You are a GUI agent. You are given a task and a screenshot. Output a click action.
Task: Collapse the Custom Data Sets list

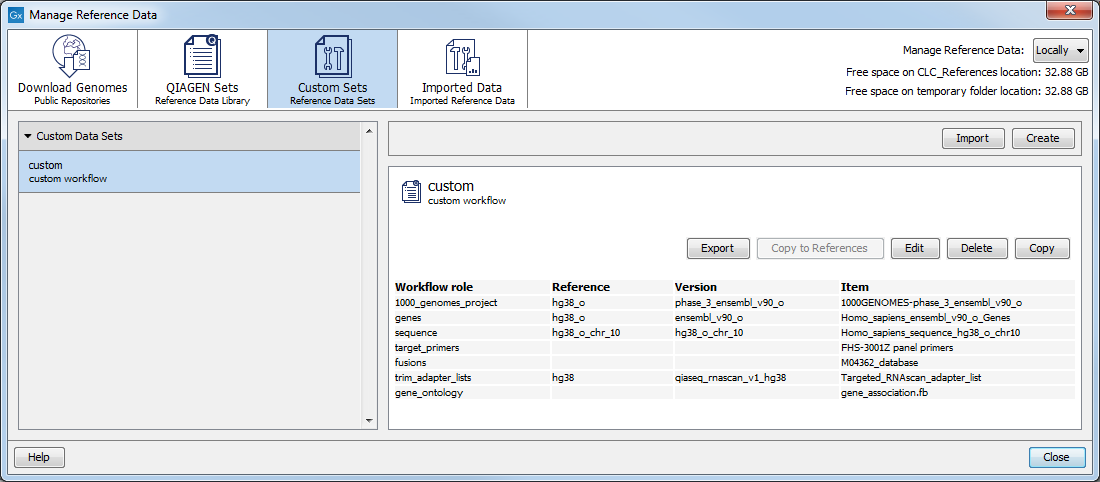coord(29,136)
